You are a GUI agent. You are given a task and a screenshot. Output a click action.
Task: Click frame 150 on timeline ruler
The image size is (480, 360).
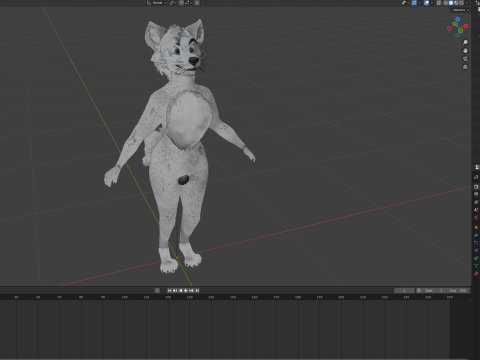tap(233, 297)
